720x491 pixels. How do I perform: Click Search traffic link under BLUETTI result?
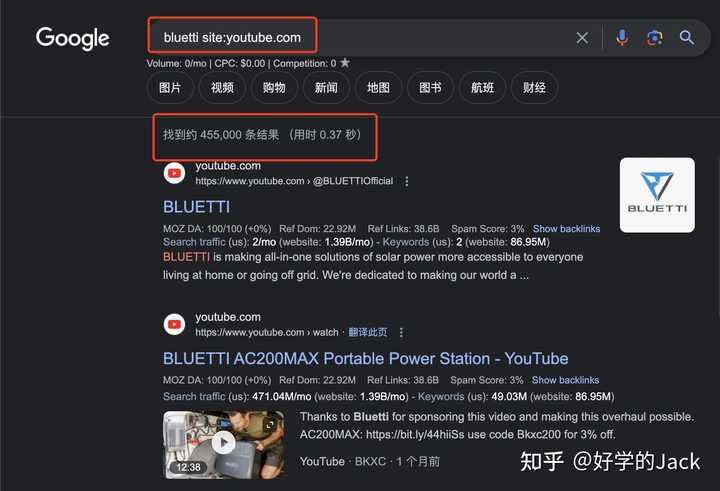194,242
